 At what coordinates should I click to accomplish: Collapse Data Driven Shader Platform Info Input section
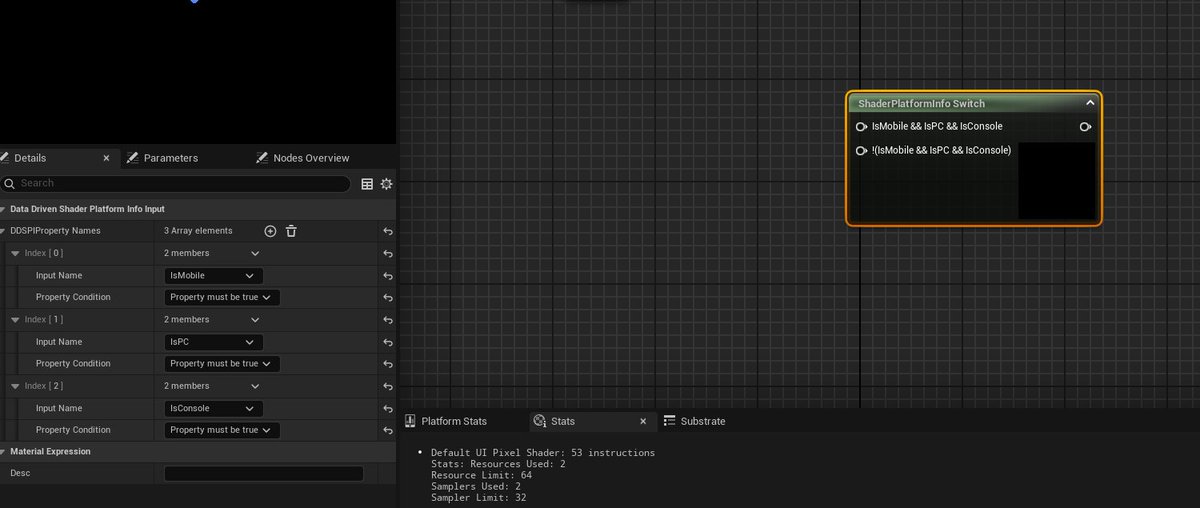coord(5,209)
